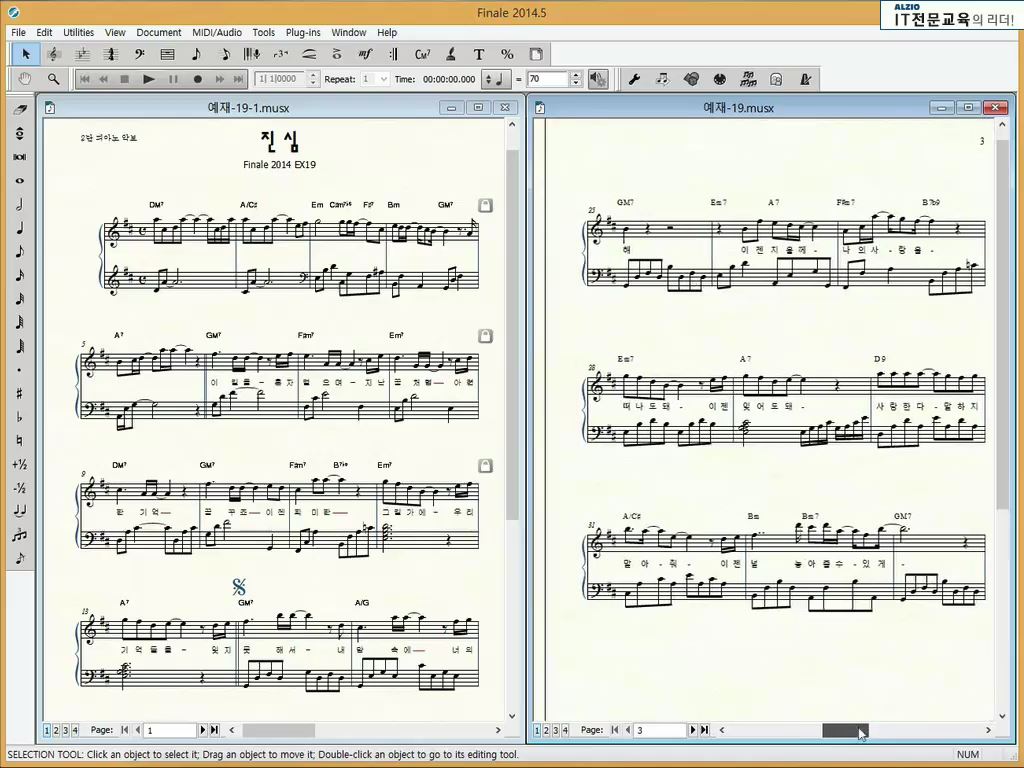Toggle lock icon on first system
This screenshot has height=768, width=1024.
point(485,205)
